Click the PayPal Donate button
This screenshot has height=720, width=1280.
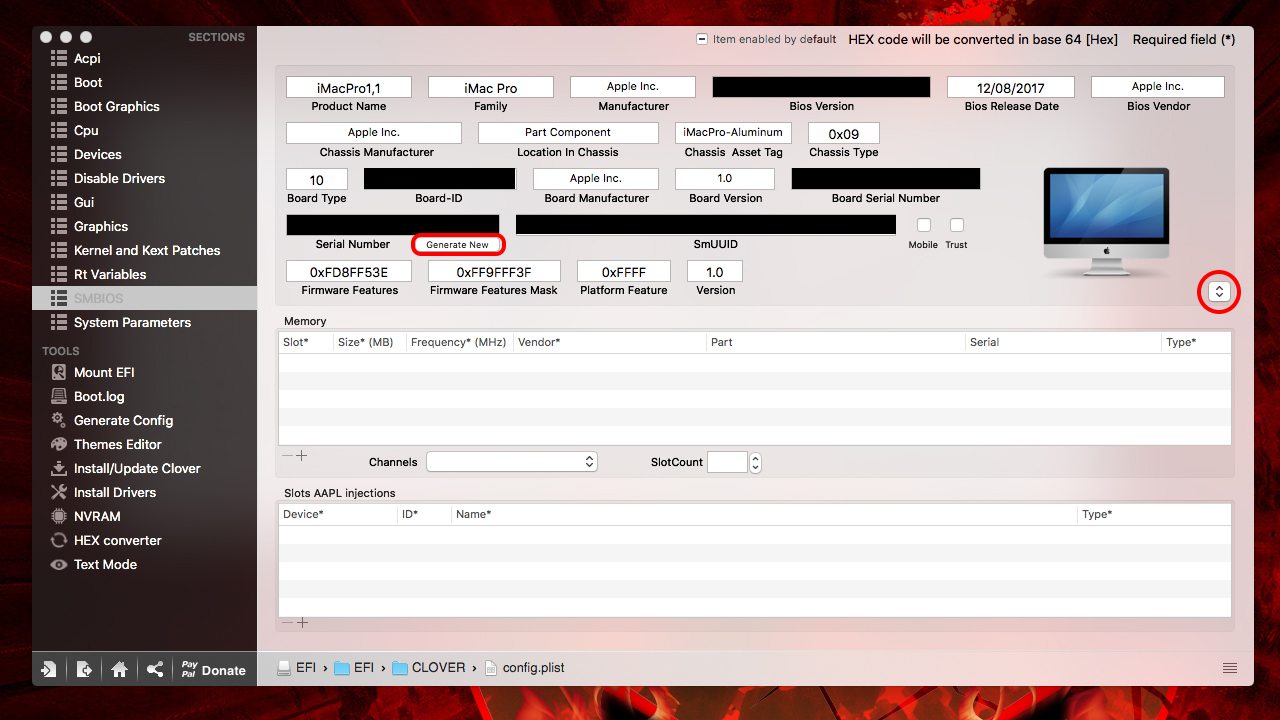tap(213, 670)
